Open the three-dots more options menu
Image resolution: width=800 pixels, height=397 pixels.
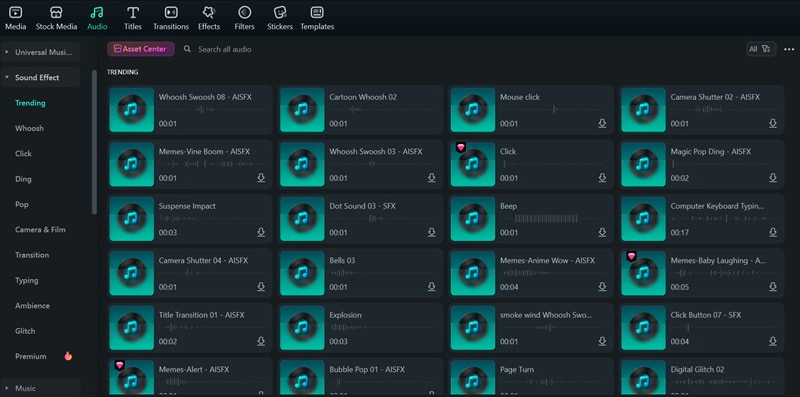(789, 49)
